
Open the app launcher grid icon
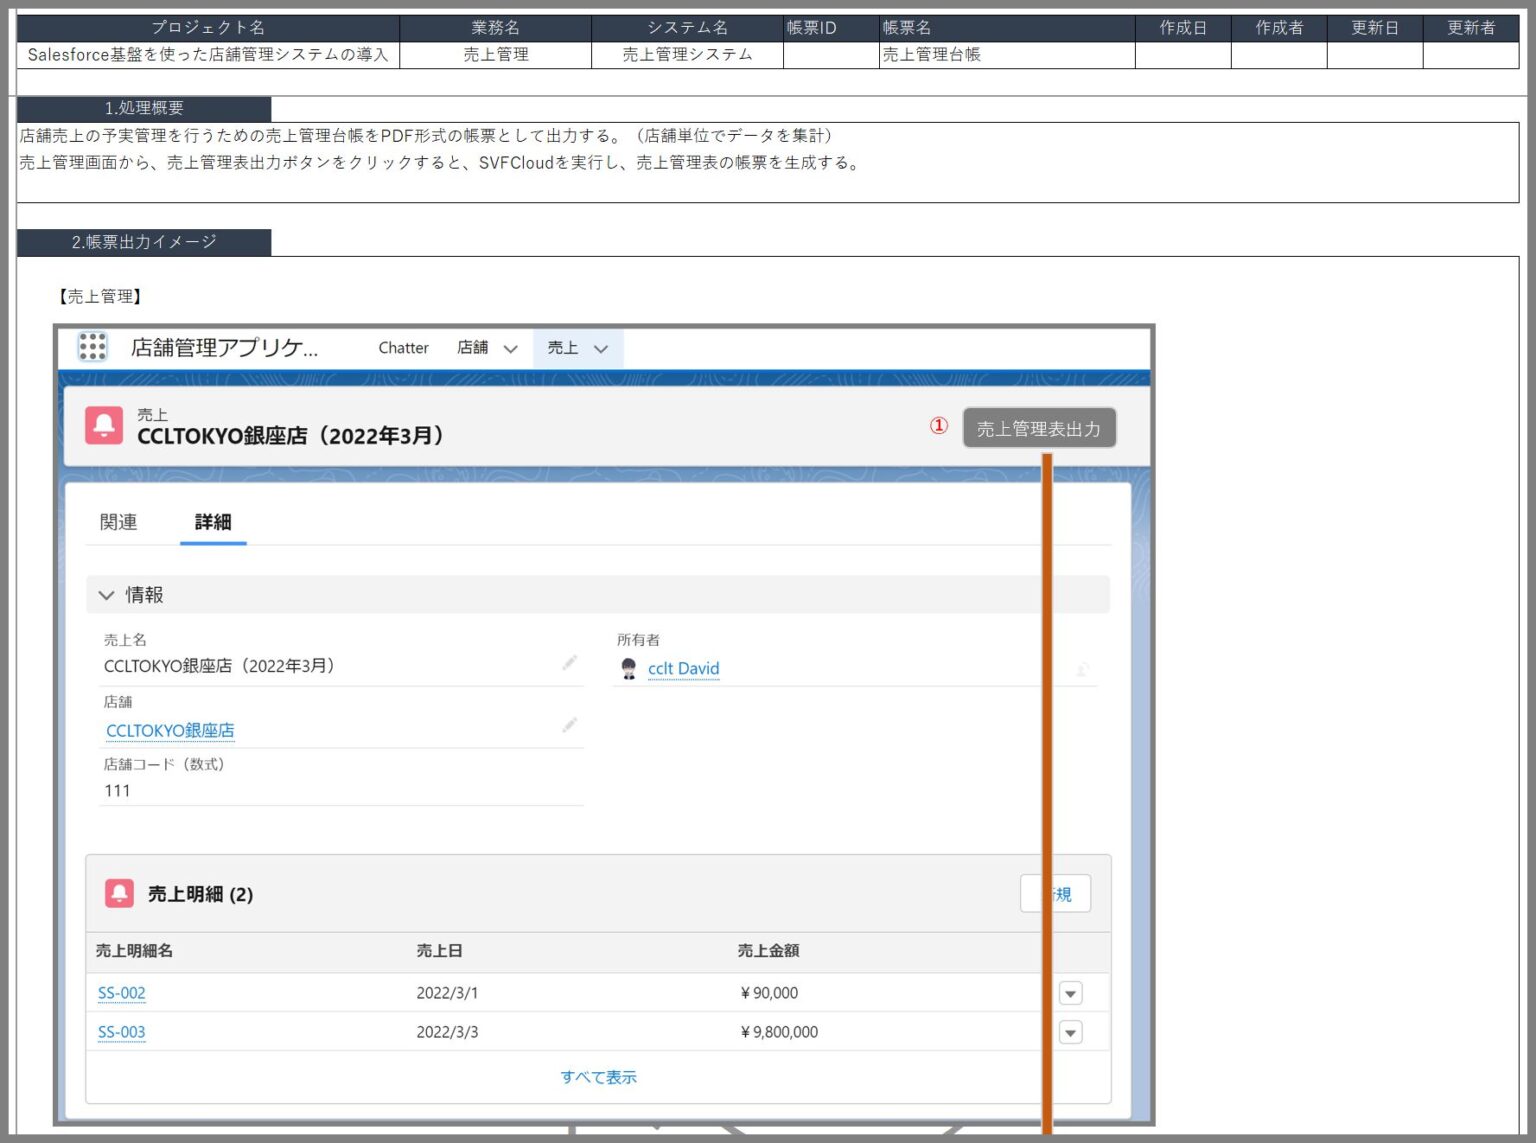click(x=92, y=346)
